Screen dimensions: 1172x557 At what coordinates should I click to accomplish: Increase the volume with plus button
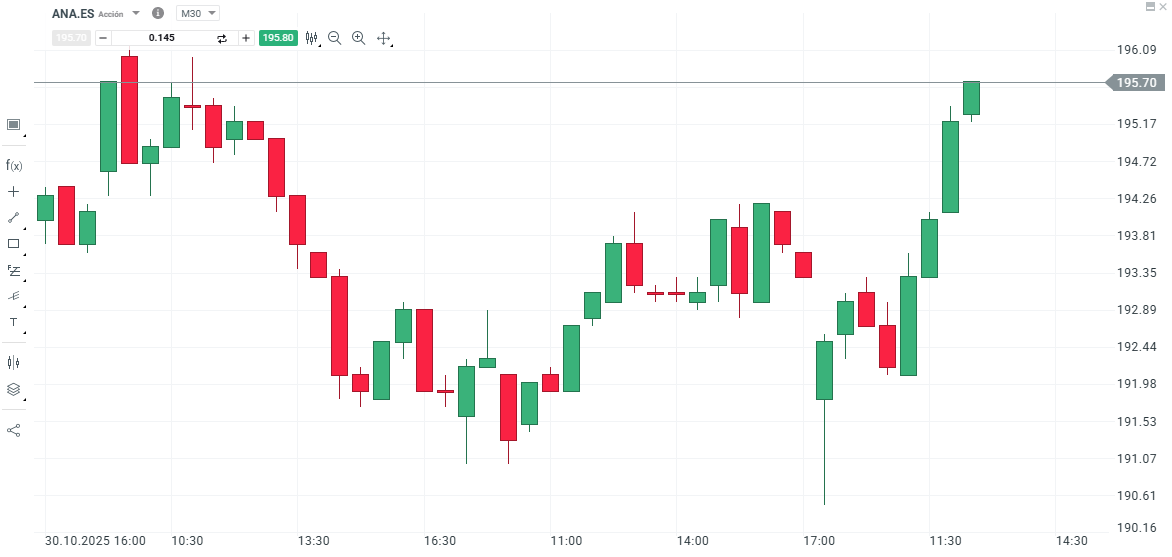click(246, 38)
